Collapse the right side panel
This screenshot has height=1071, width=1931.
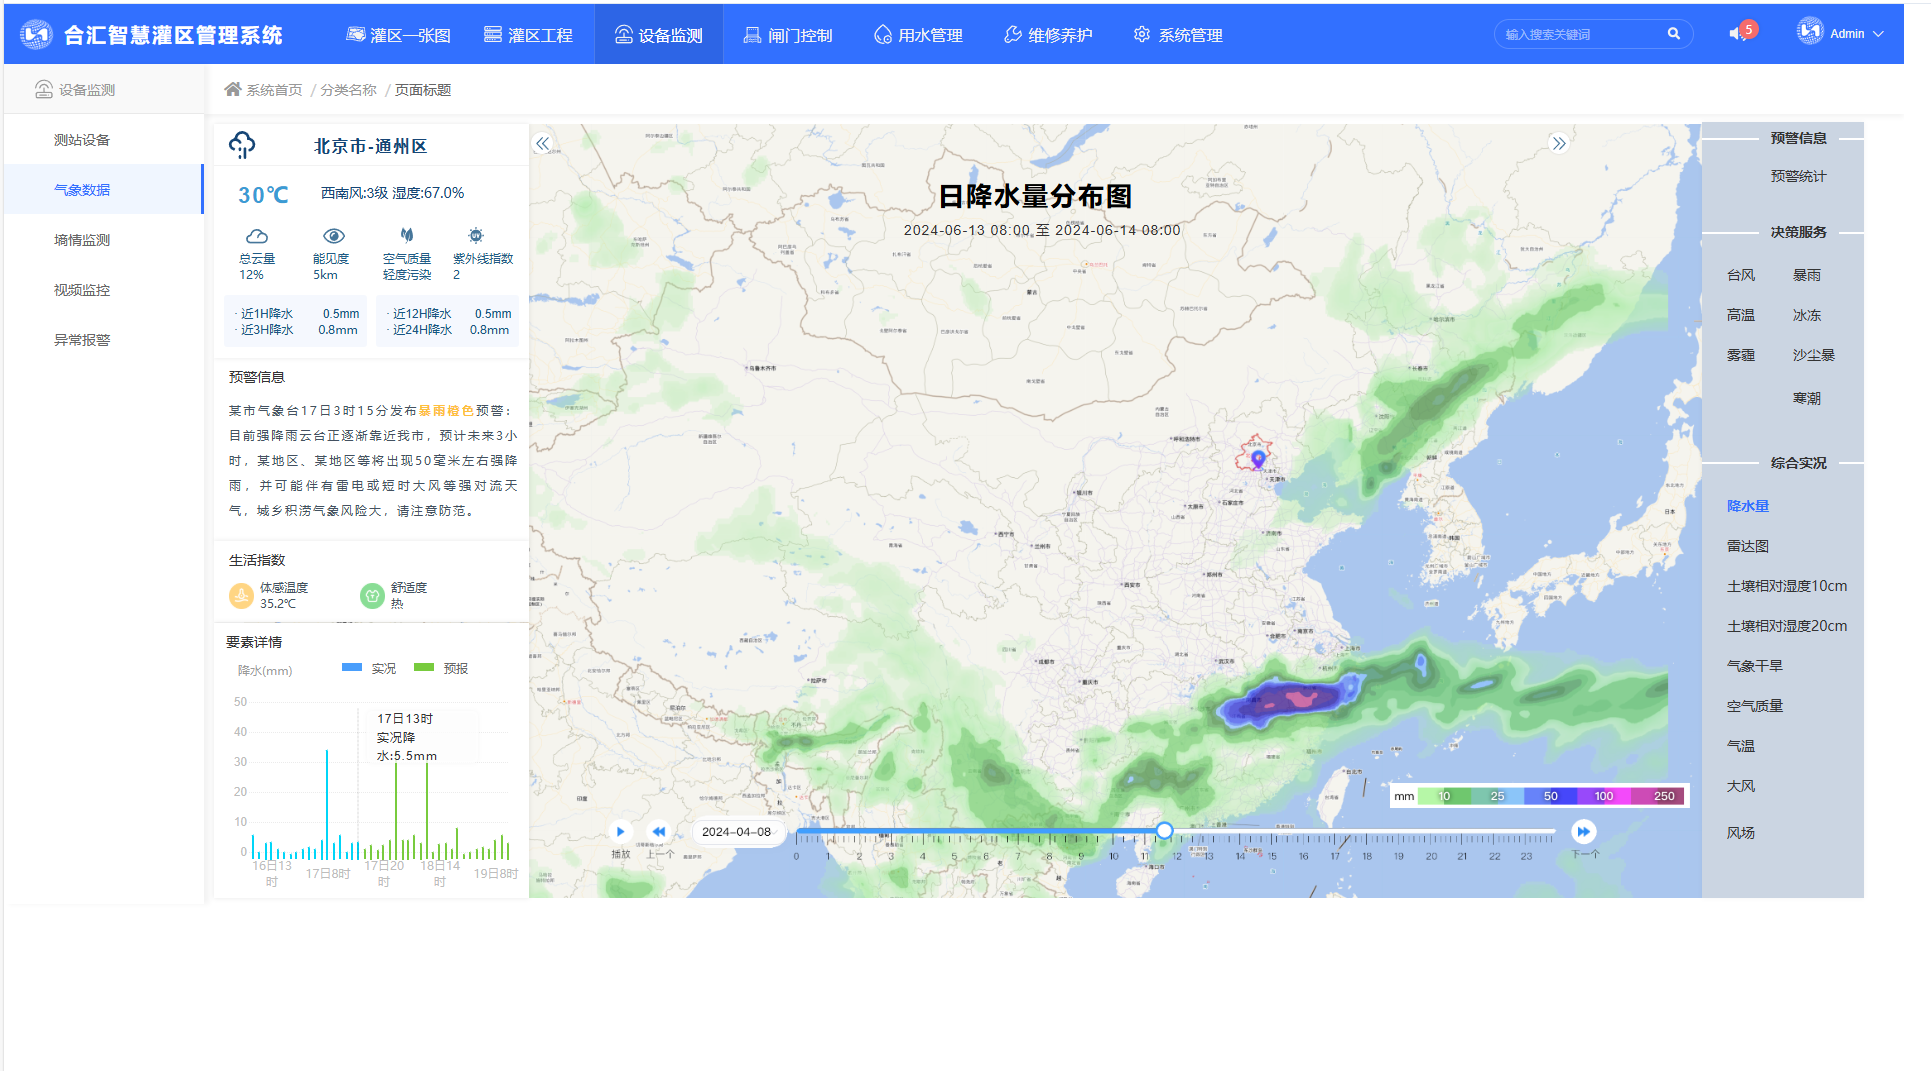(1558, 143)
